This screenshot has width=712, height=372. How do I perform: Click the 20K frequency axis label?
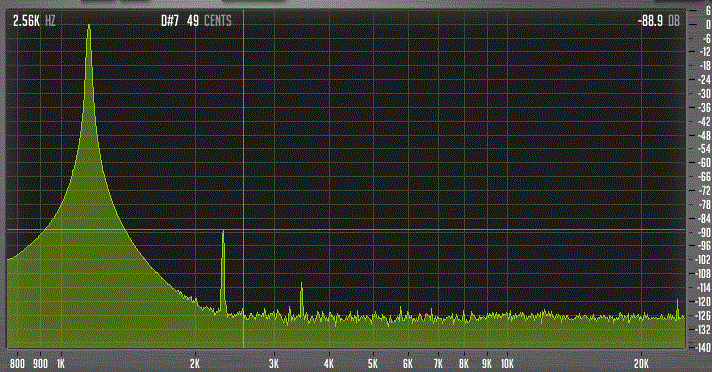click(x=641, y=364)
